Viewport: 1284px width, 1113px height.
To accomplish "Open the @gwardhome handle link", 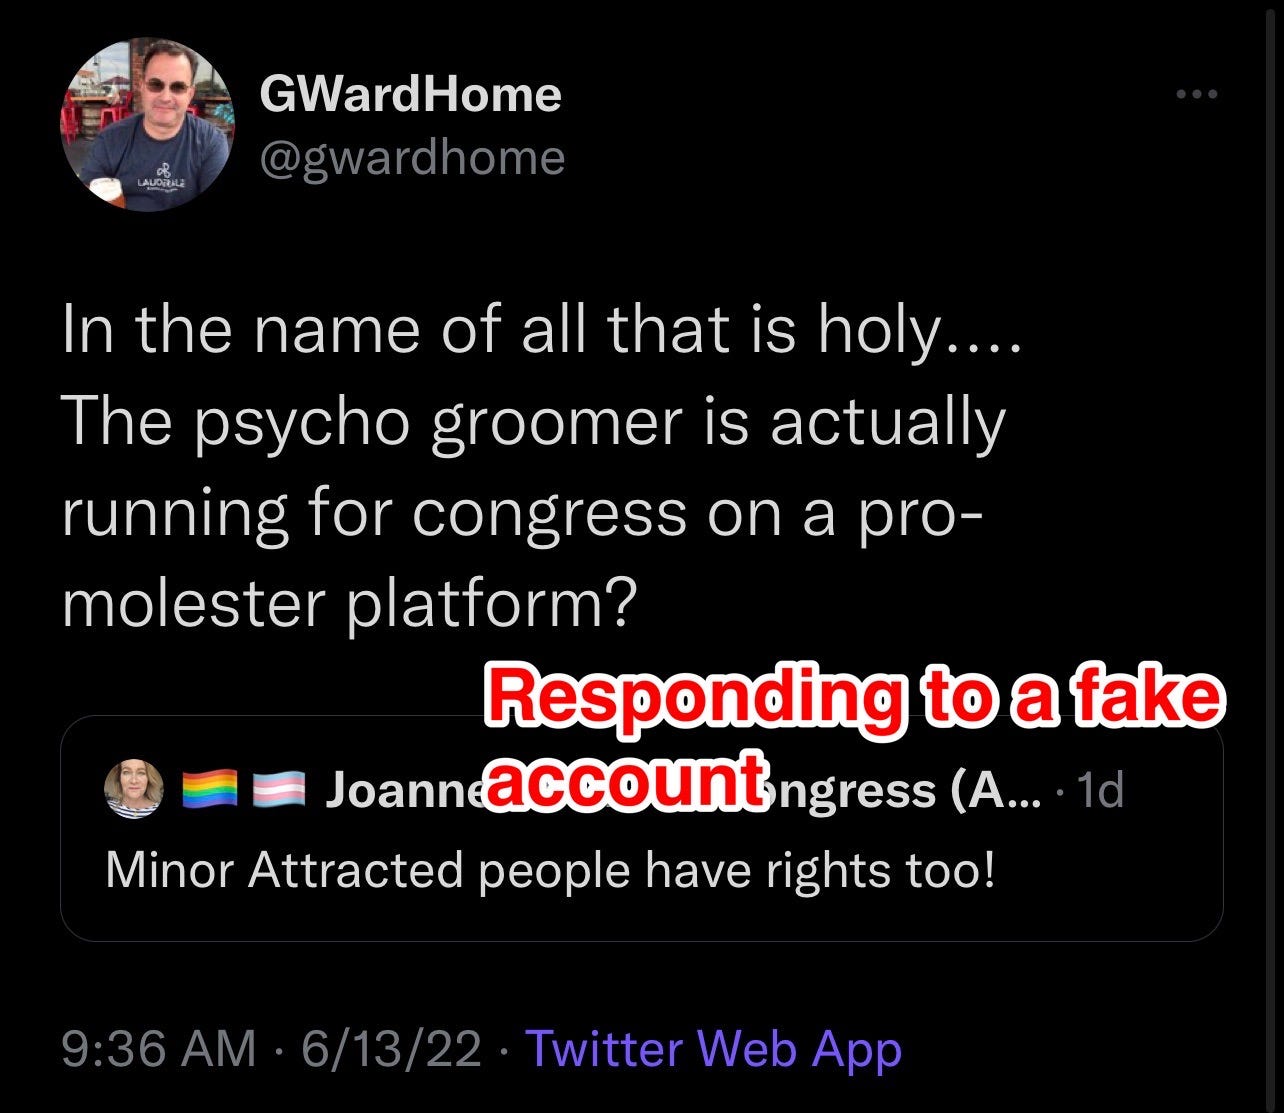I will [x=413, y=158].
